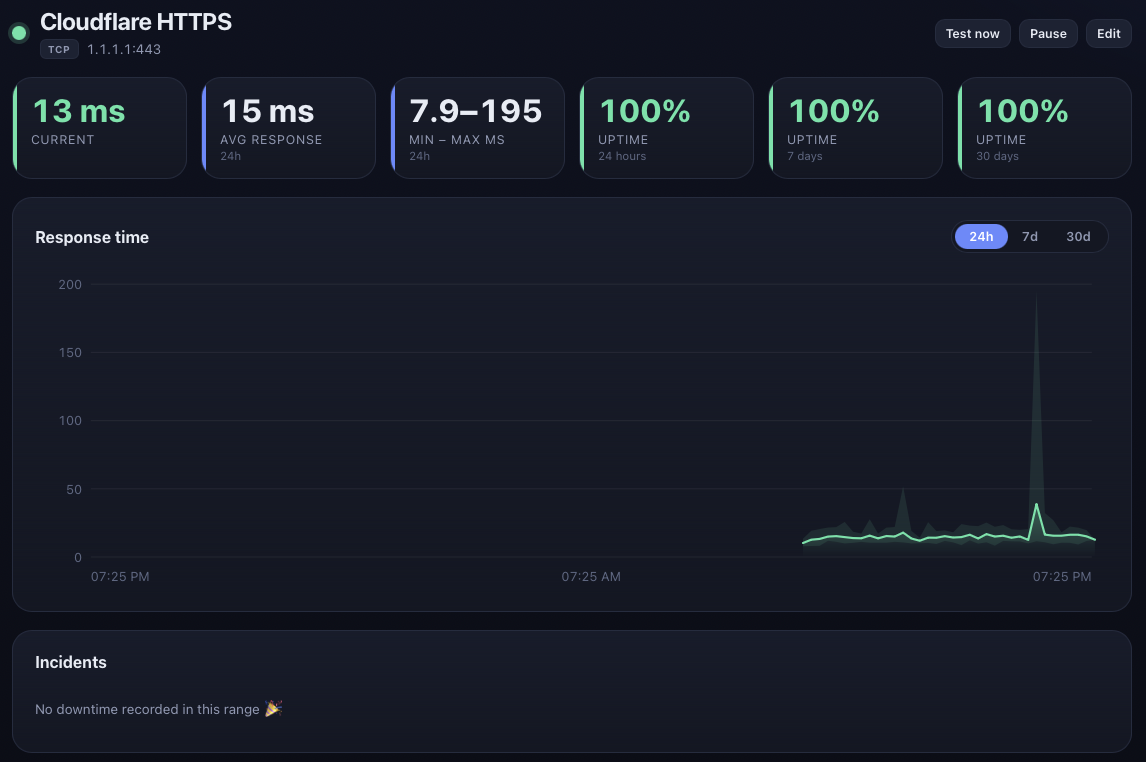Click the 30 days uptime card
The image size is (1146, 762).
[1044, 128]
